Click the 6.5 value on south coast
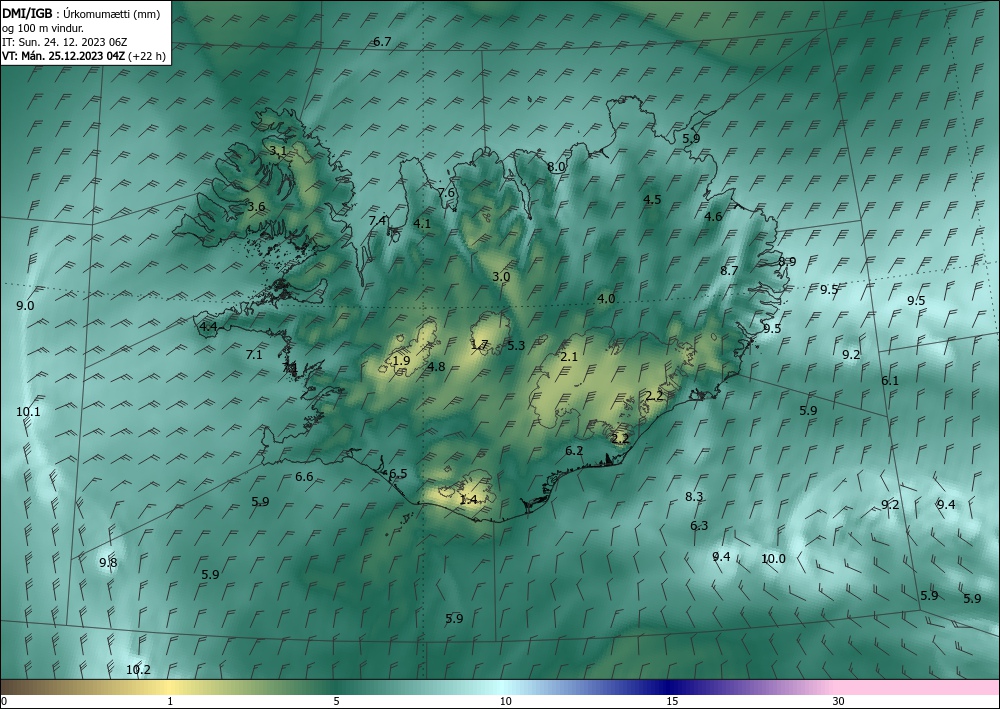 (398, 474)
